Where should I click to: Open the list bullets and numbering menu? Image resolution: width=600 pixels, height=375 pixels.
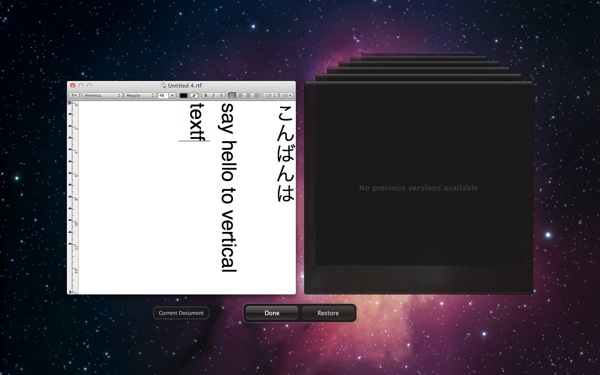[287, 95]
